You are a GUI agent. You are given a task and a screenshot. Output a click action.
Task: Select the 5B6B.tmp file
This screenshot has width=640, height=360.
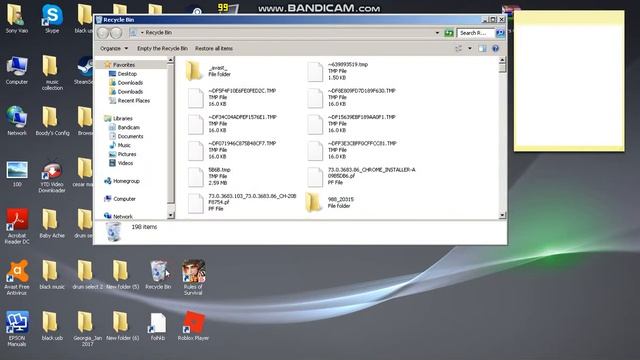pos(209,176)
